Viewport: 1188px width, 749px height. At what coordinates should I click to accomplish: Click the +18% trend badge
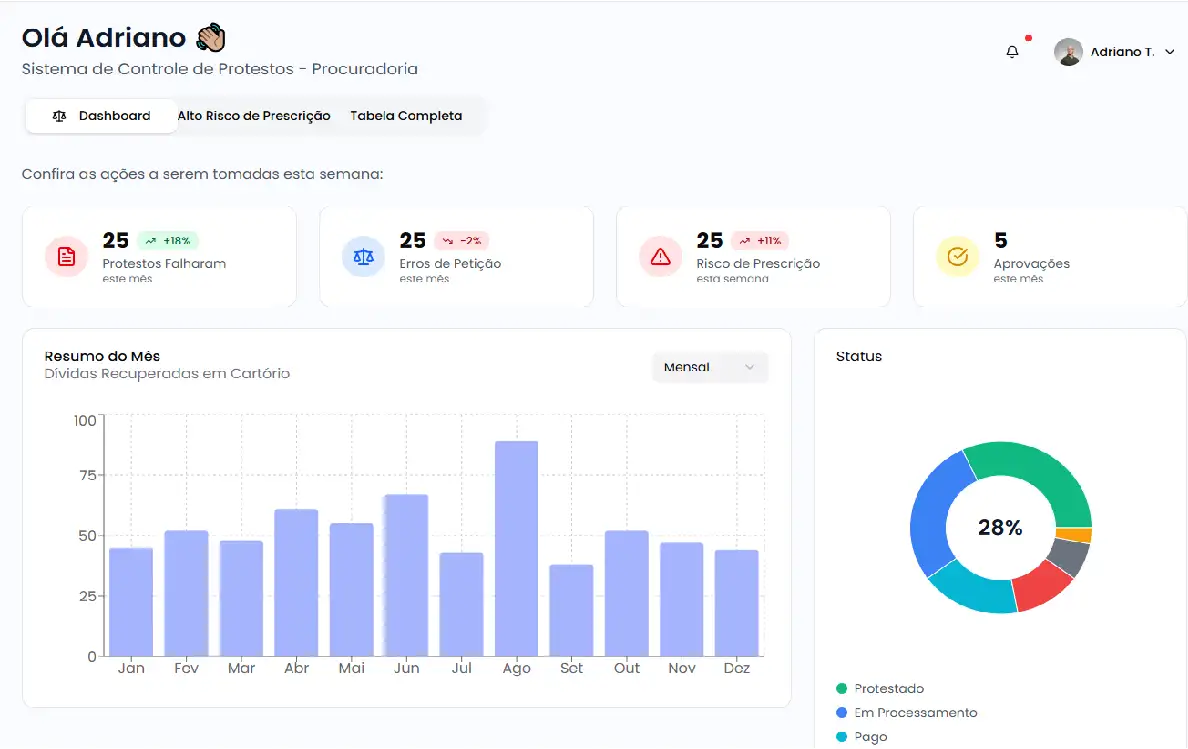[168, 241]
